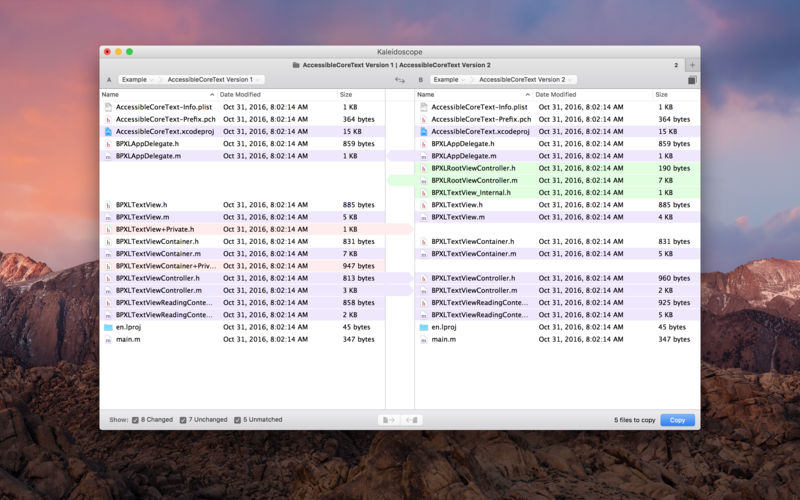
Task: Click the swap A and B sides icon
Action: coord(399,80)
